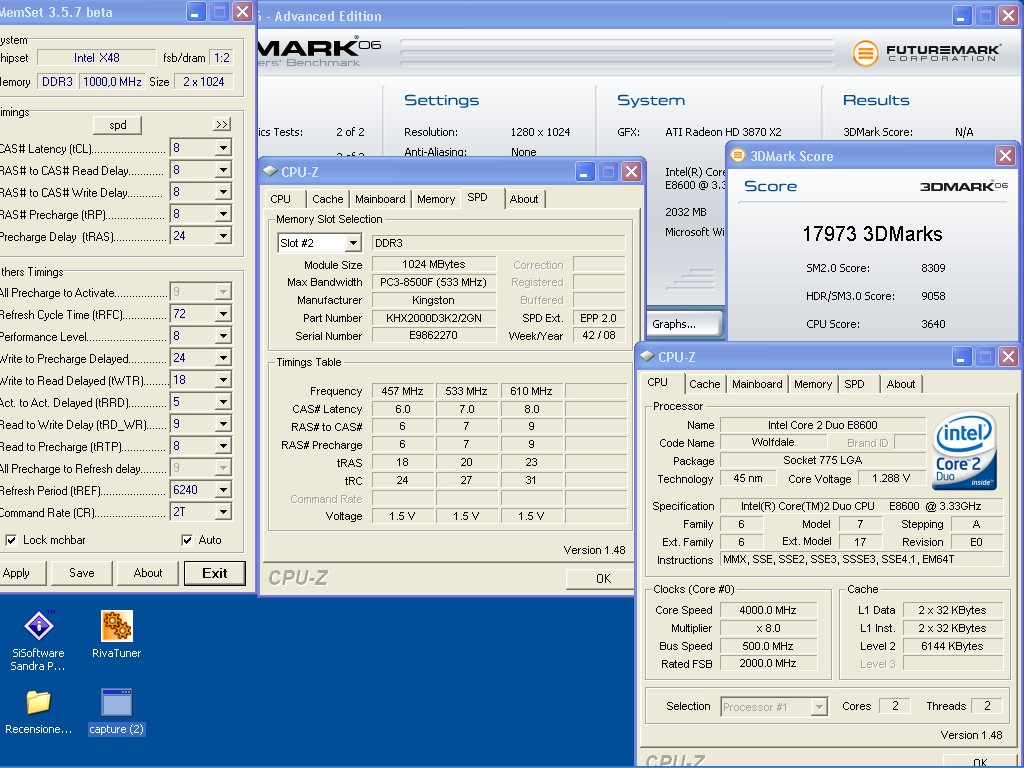Click the Core Speed value 4000.0 MHz
The height and width of the screenshot is (768, 1024).
(x=768, y=610)
